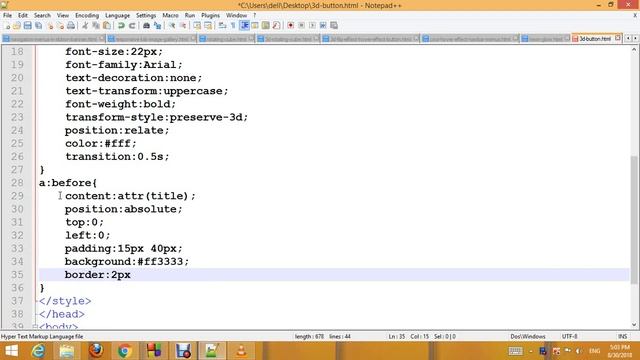Toggle synchronize vertical scrolling icon
Viewport: 640px width, 360px height.
click(197, 25)
